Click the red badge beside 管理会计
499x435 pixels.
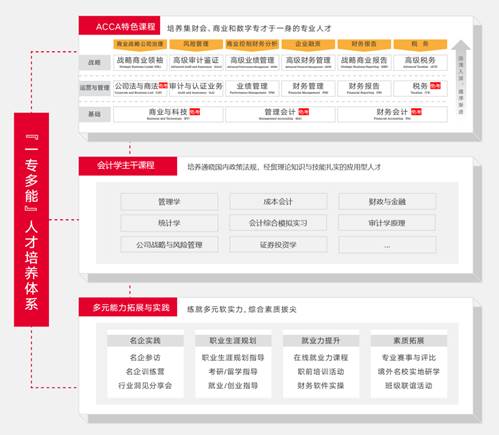click(303, 112)
